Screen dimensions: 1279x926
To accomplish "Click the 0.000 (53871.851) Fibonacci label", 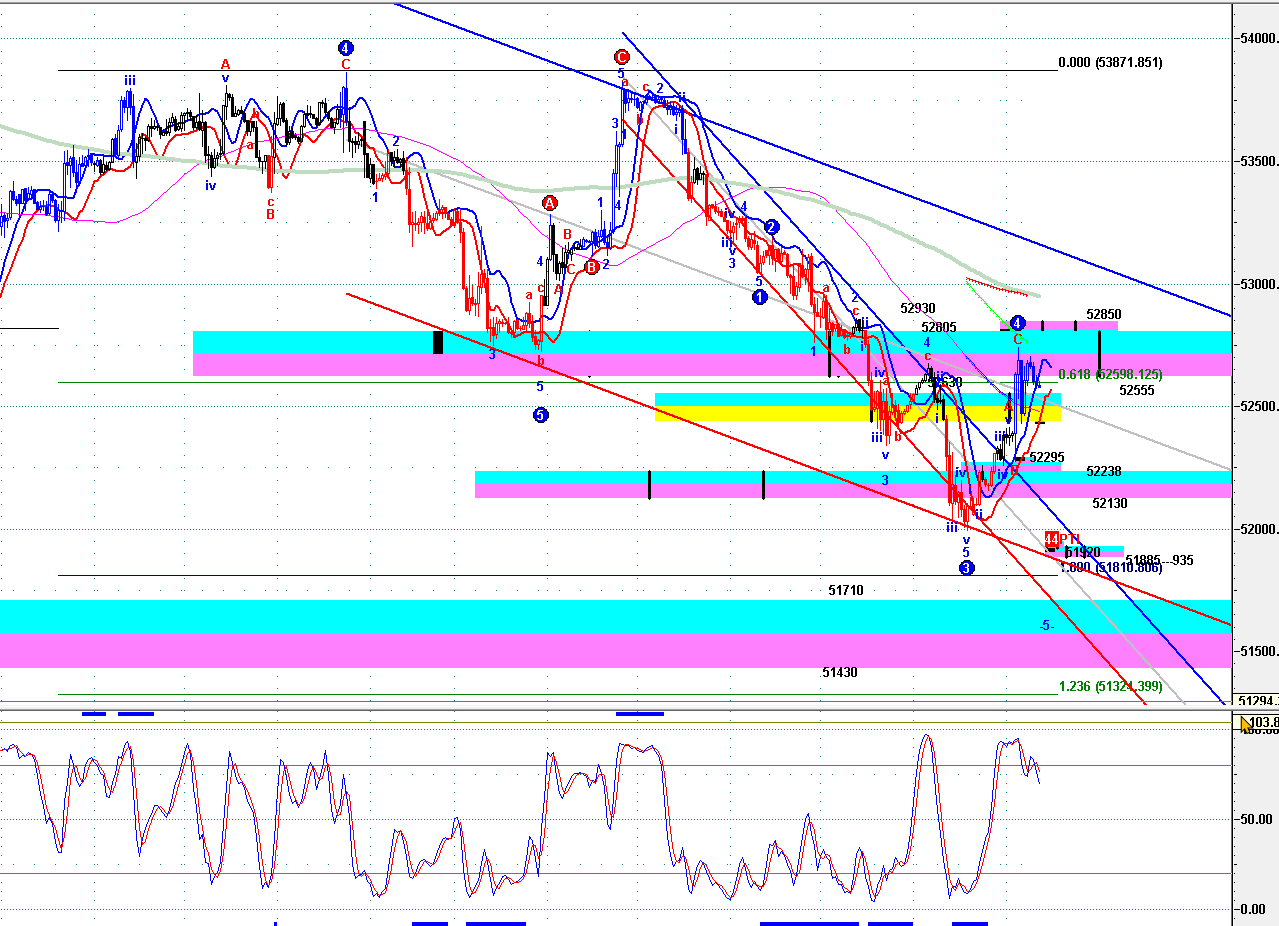I will pyautogui.click(x=1110, y=62).
